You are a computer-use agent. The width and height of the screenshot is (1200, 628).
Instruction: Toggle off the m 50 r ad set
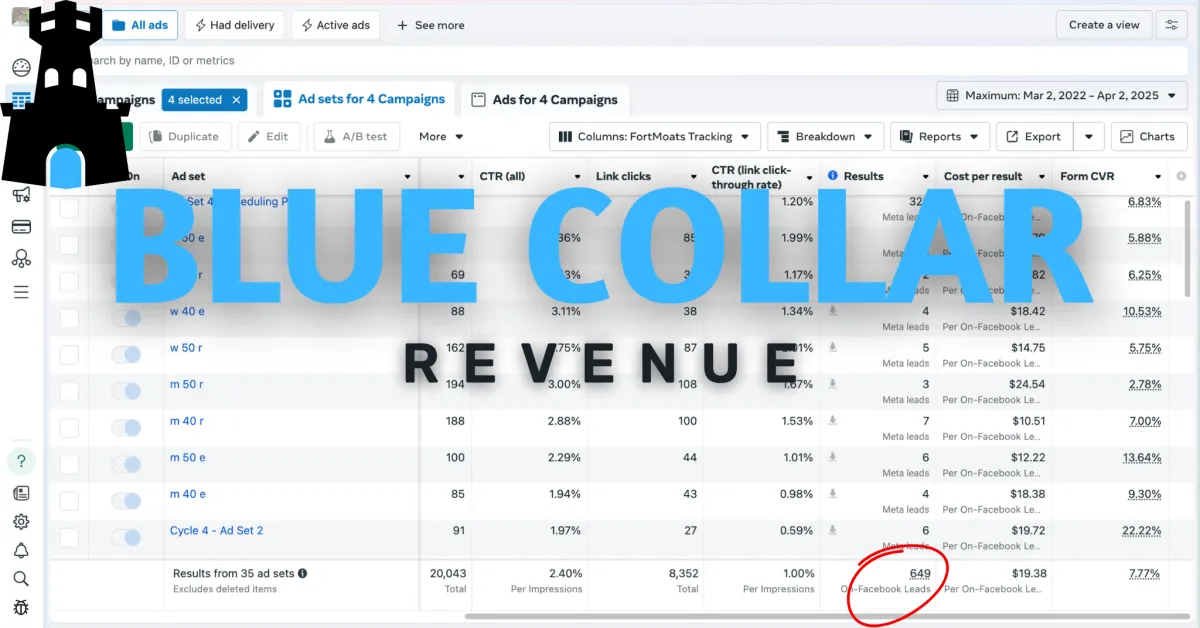click(x=126, y=391)
